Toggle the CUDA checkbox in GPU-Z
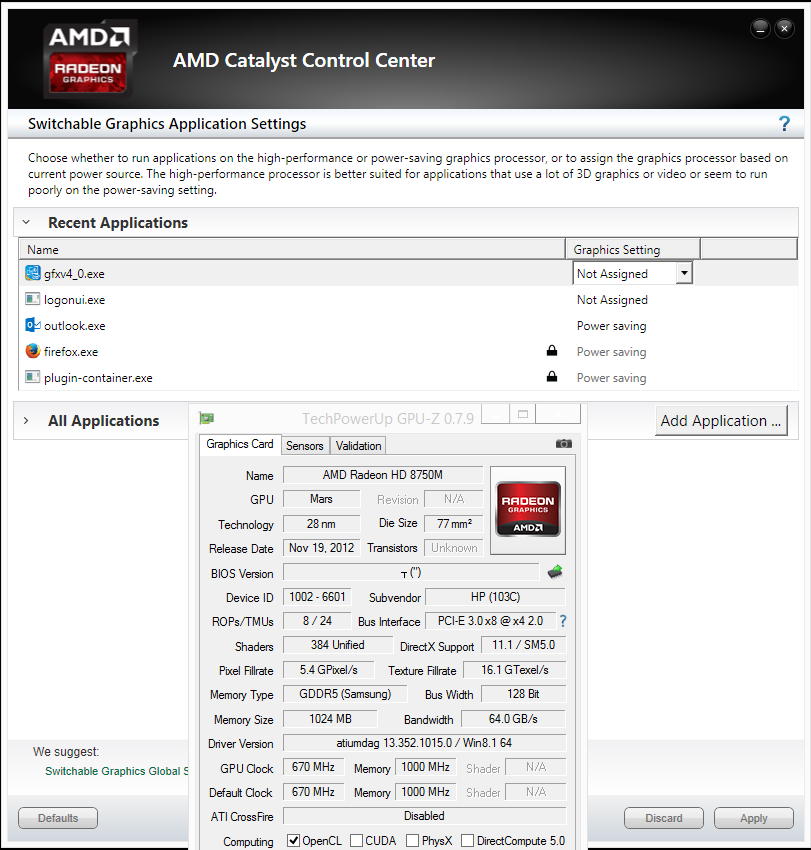This screenshot has height=850, width=811. coord(356,840)
